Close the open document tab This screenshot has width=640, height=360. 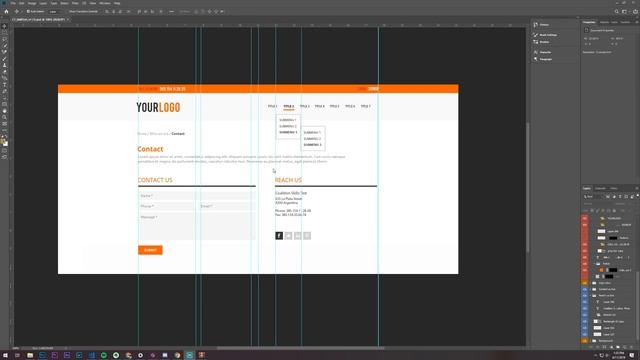pyautogui.click(x=68, y=19)
